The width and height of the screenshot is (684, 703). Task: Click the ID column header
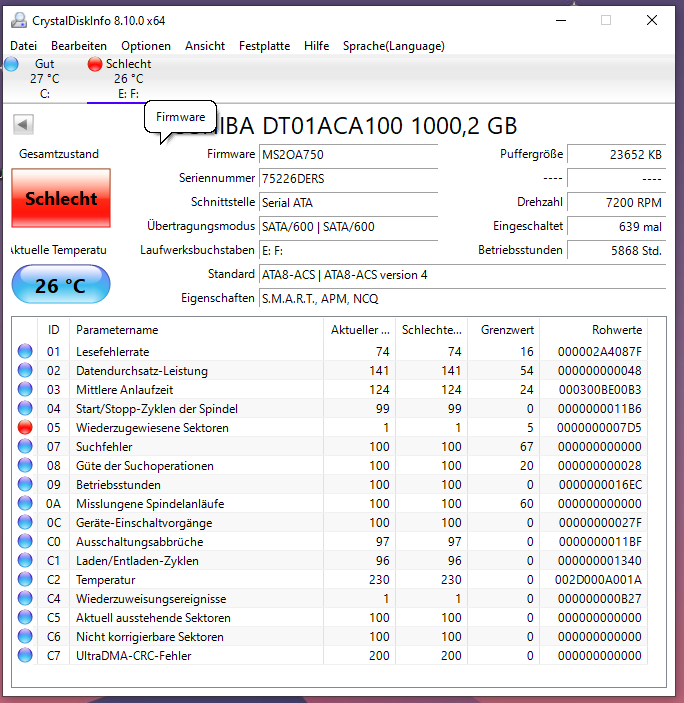53,330
